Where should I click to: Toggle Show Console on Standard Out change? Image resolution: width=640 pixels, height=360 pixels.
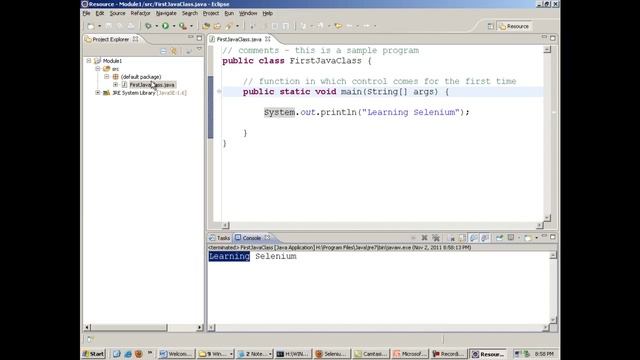(x=474, y=238)
